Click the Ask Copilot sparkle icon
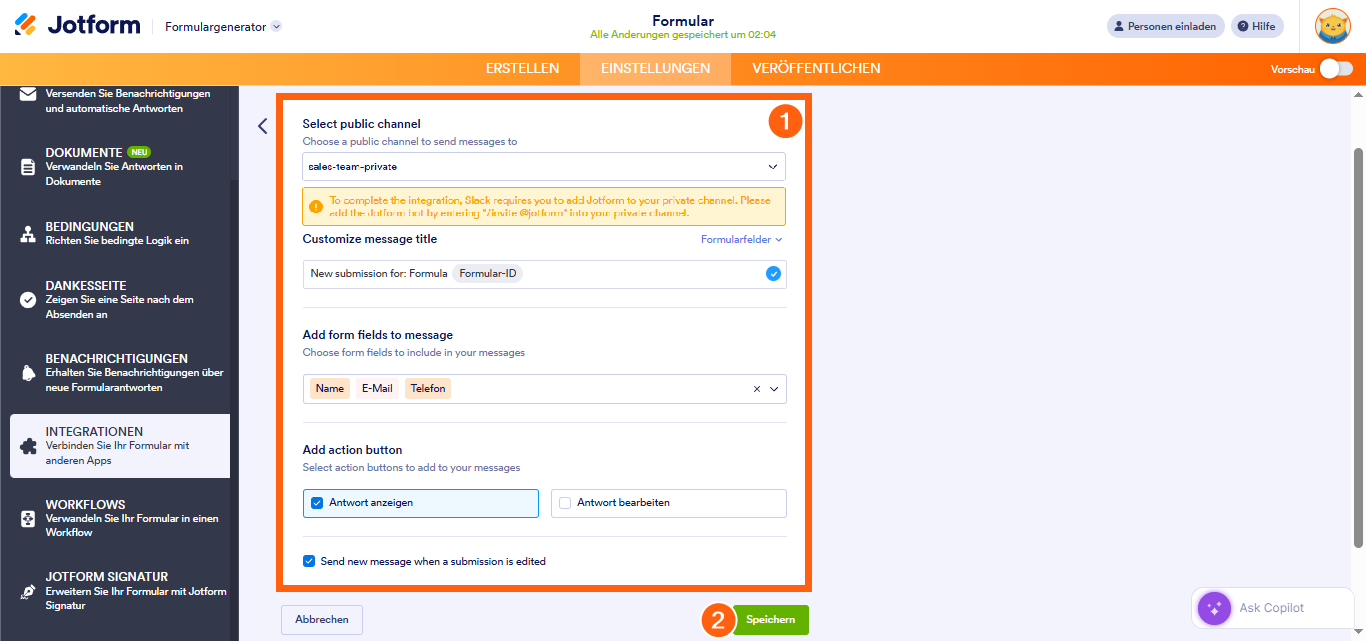Viewport: 1366px width, 641px height. pos(1214,608)
